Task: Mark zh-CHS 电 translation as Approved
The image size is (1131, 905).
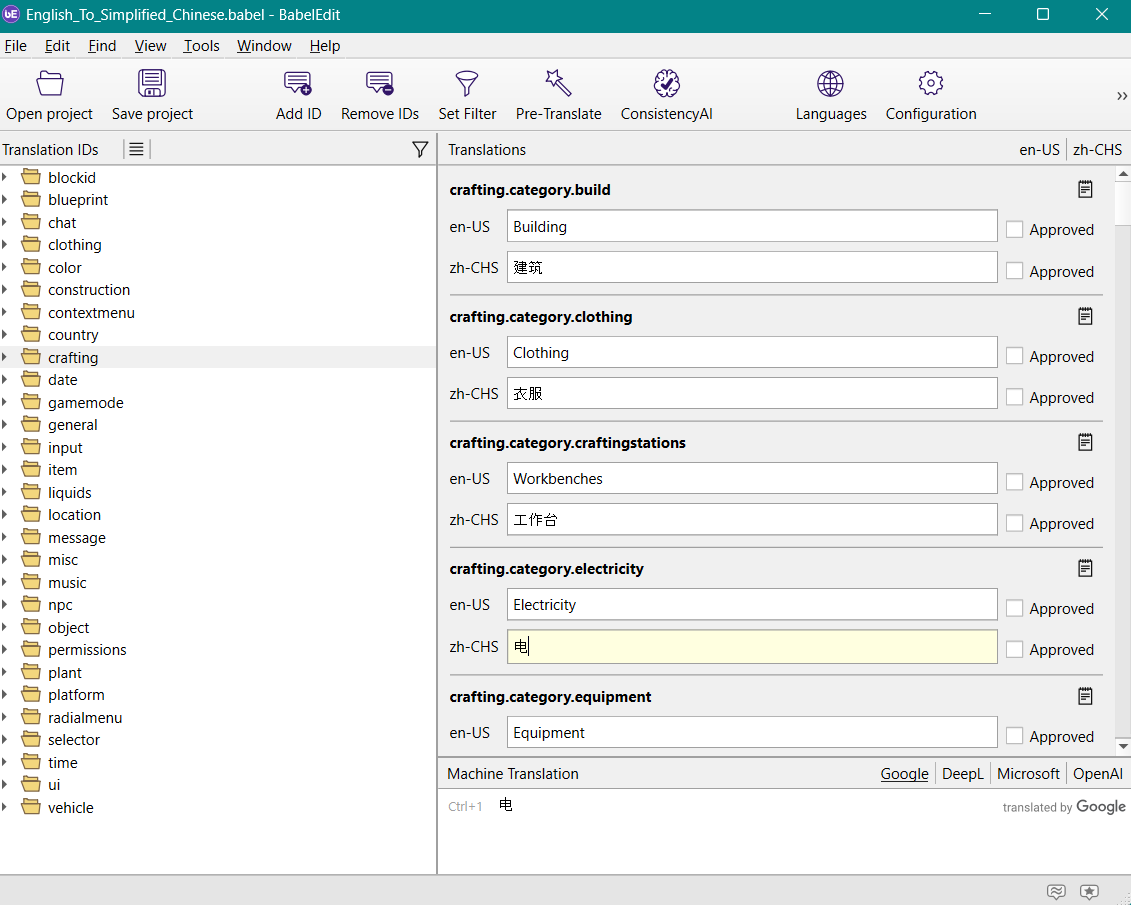Action: [x=1015, y=649]
